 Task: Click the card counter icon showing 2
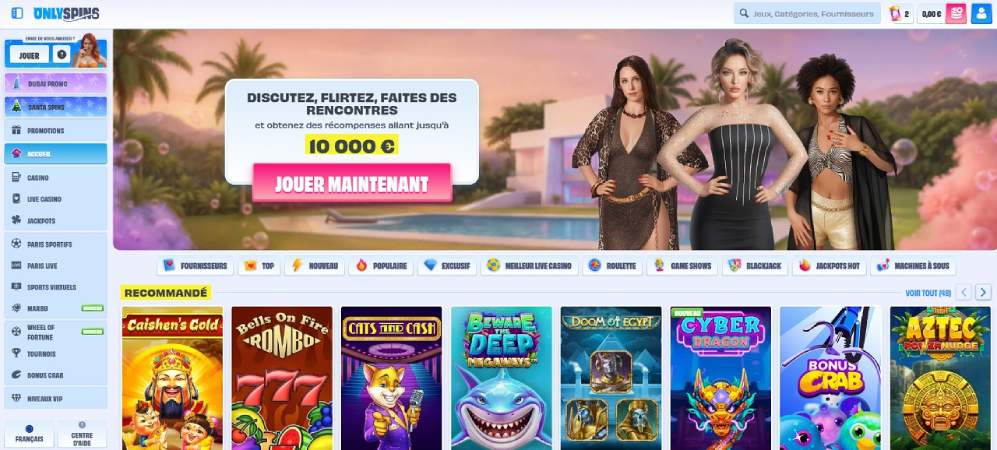point(900,13)
